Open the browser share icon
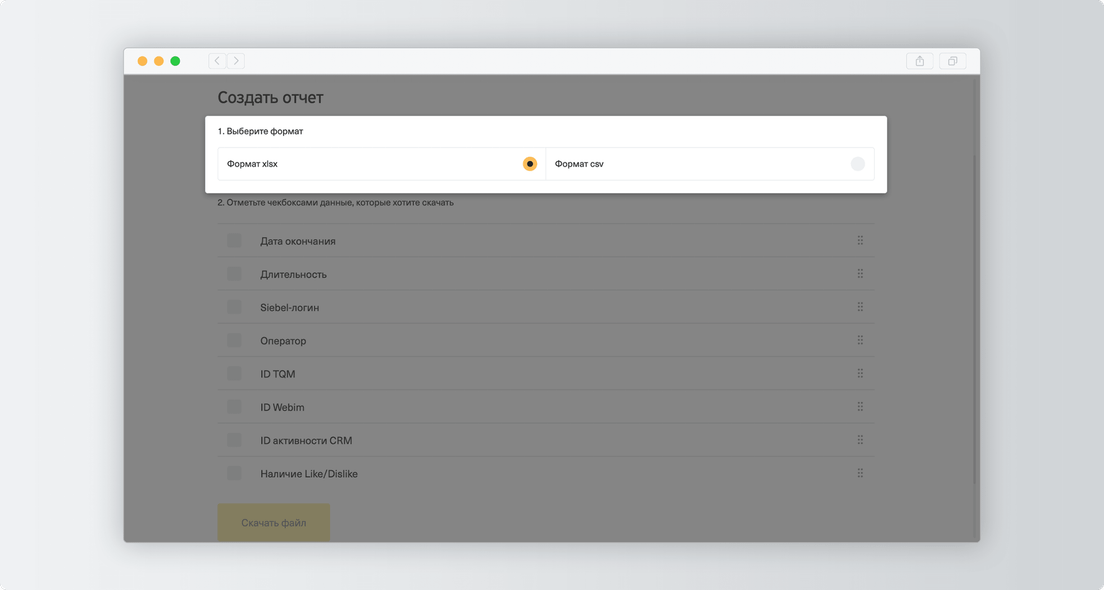Screen dimensions: 1104x590 [920, 61]
